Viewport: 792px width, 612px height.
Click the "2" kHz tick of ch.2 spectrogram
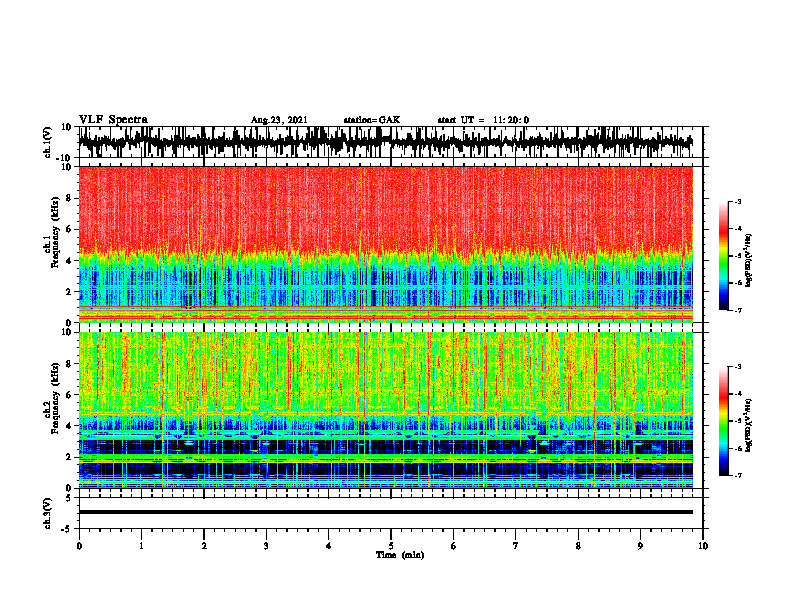click(x=69, y=457)
